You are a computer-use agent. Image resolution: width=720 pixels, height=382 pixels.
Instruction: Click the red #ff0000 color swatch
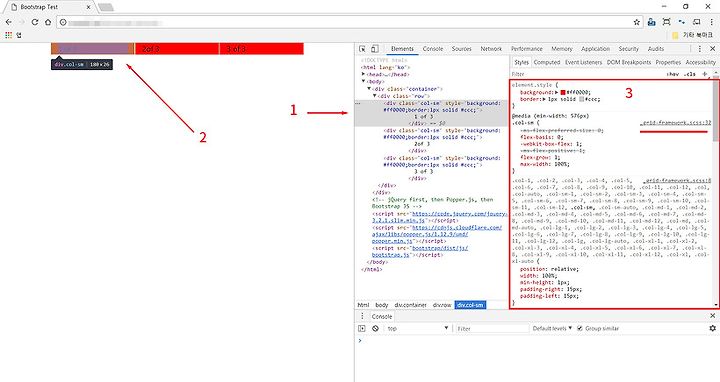coord(563,92)
